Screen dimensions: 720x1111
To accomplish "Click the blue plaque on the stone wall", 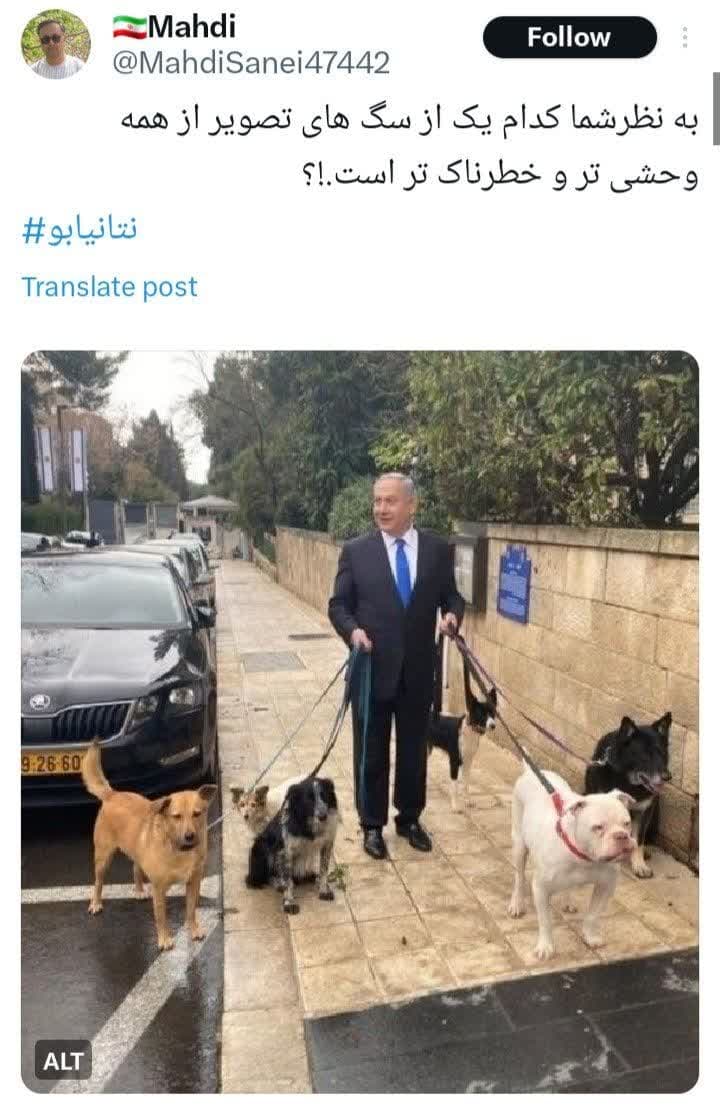I will coord(514,584).
